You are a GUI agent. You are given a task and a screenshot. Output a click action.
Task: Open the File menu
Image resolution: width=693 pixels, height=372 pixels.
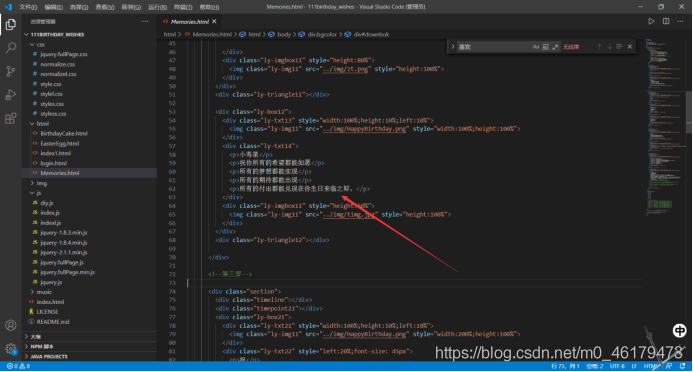28,7
